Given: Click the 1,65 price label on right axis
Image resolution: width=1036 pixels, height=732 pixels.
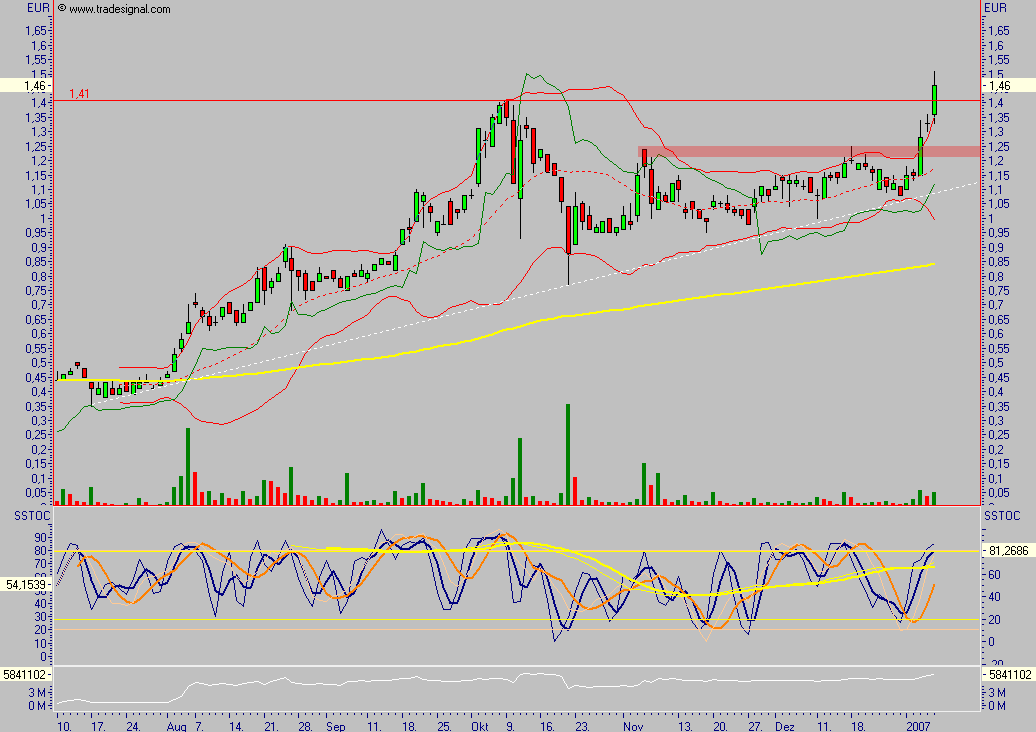Looking at the screenshot, I should click(x=999, y=30).
